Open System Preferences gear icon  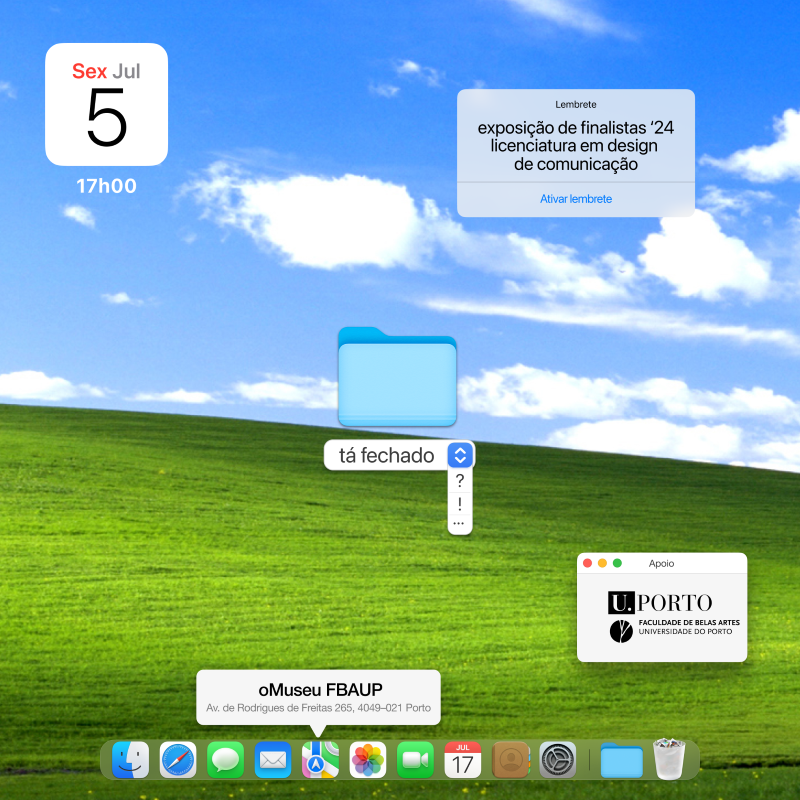tap(558, 760)
